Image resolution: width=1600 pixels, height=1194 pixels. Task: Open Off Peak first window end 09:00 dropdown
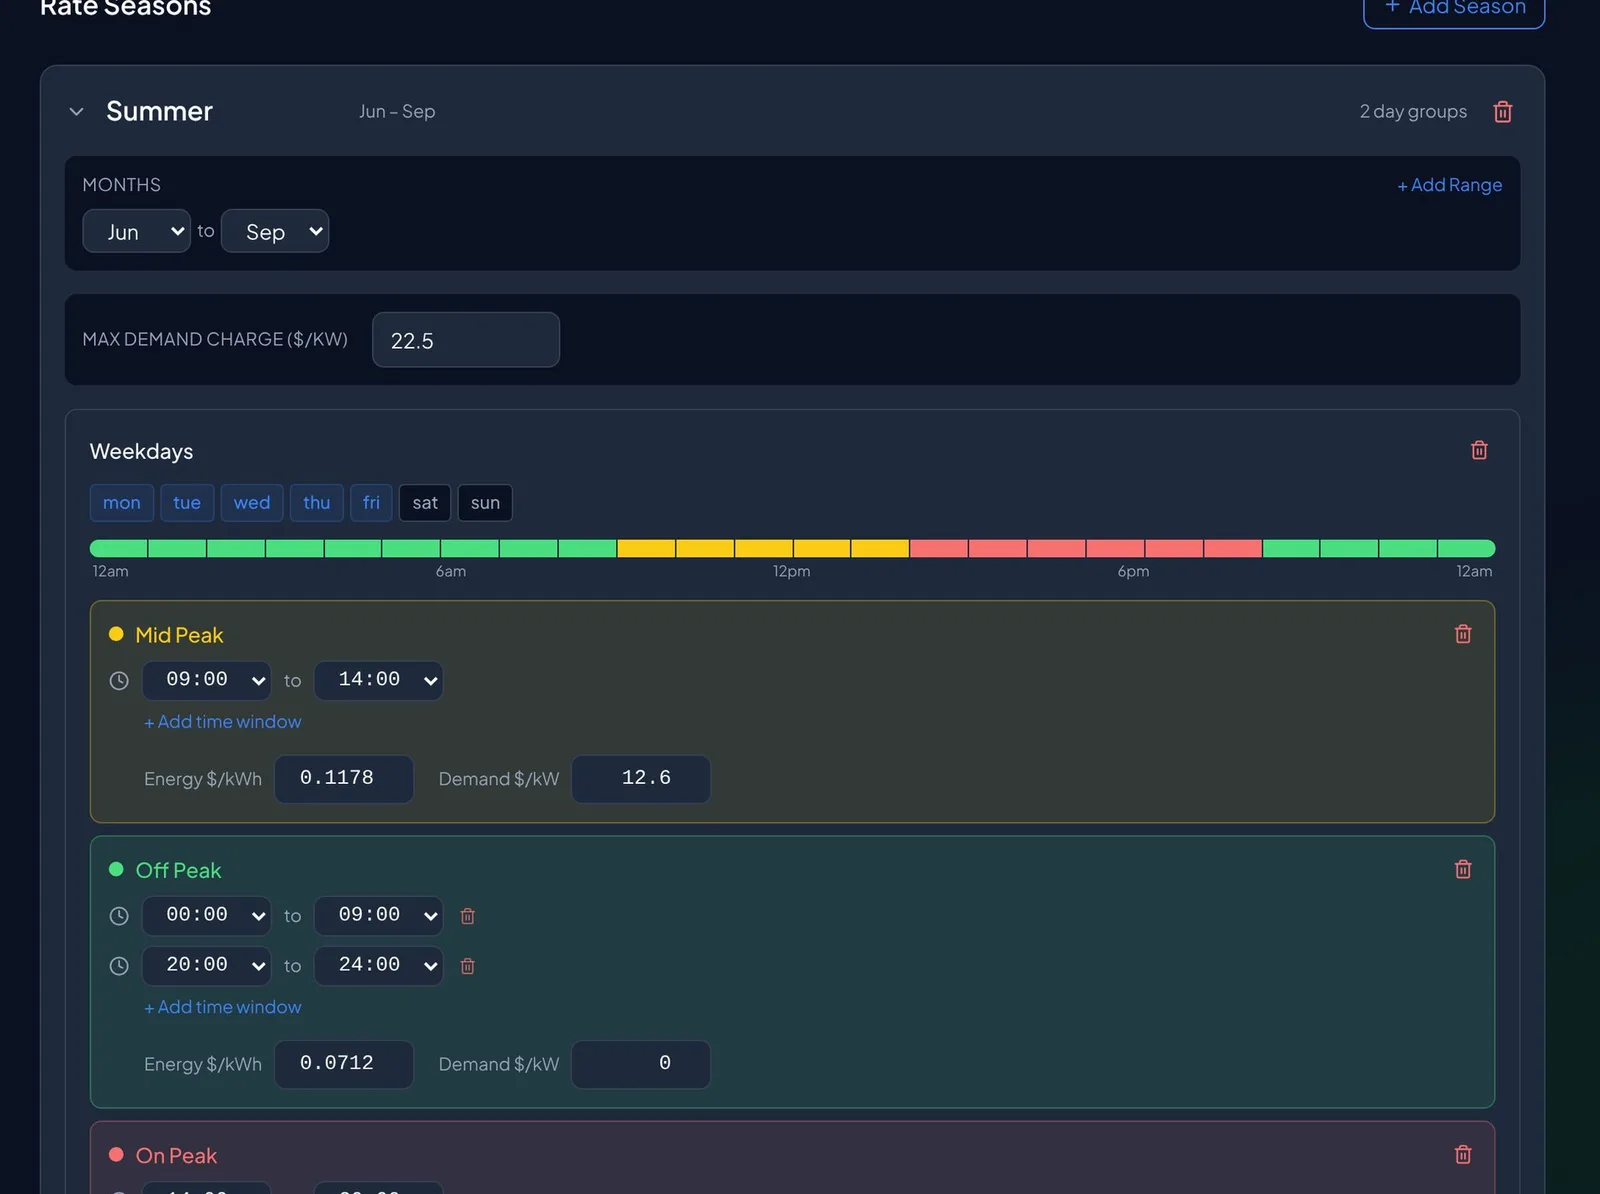[x=378, y=916]
